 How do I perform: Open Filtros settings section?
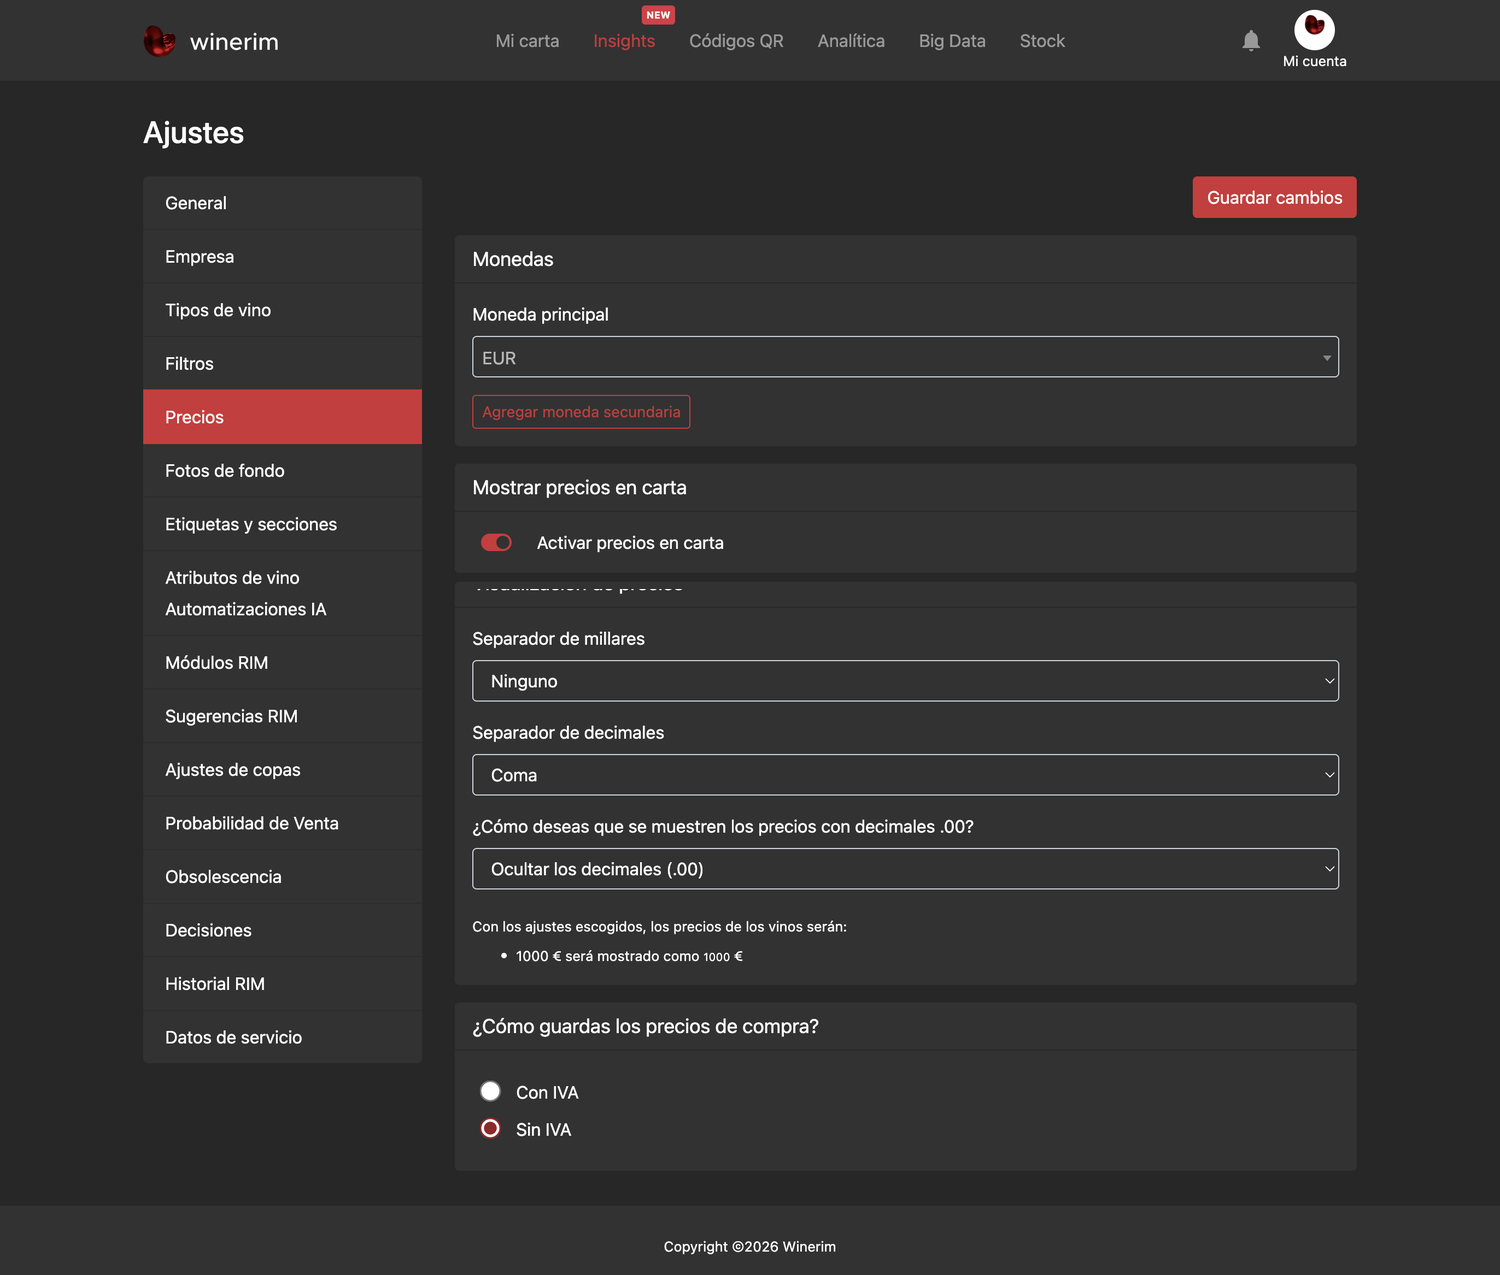click(282, 364)
